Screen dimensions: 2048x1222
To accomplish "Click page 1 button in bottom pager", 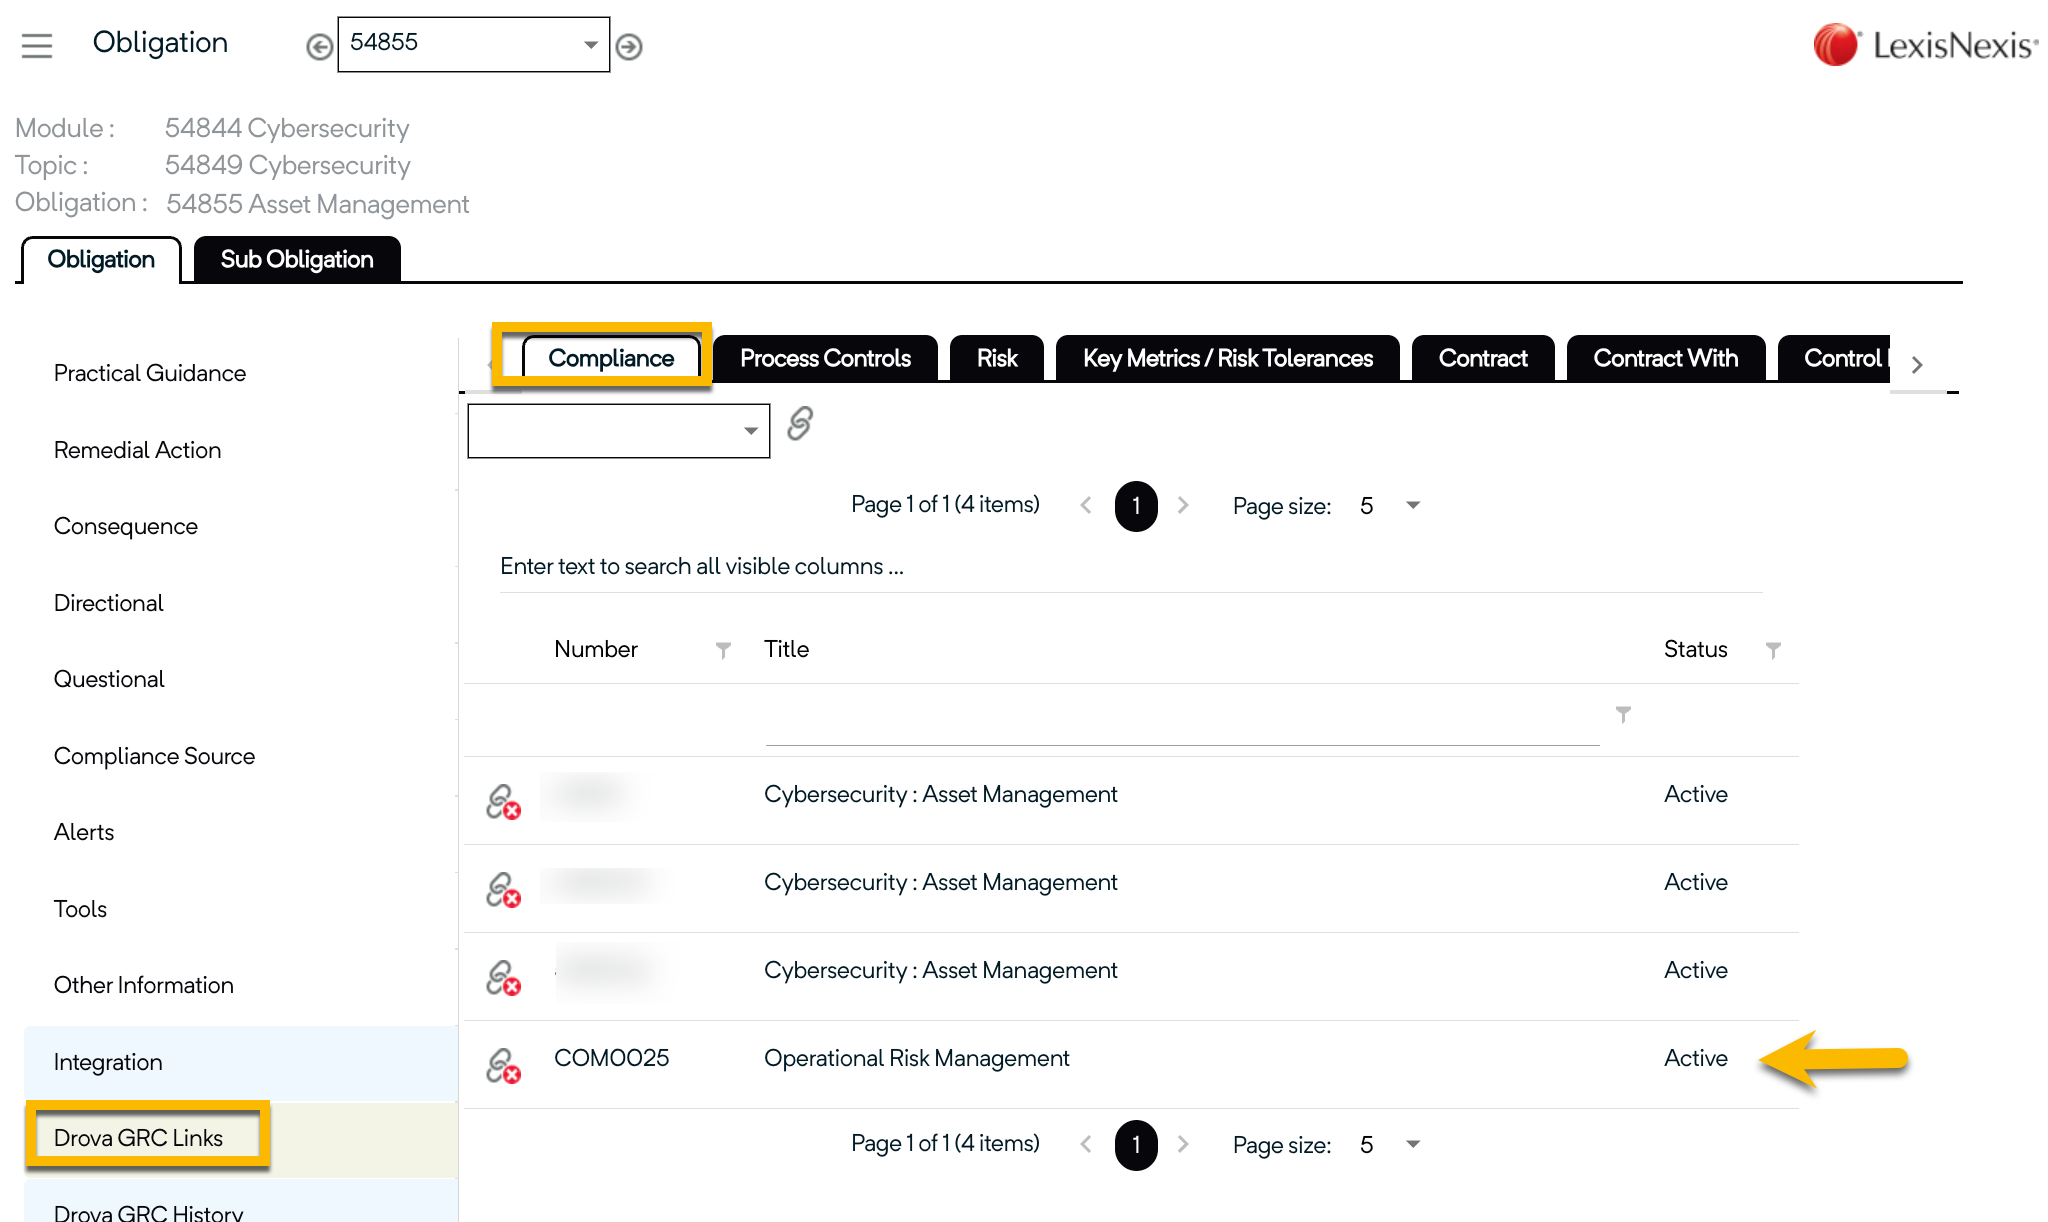I will [1136, 1144].
